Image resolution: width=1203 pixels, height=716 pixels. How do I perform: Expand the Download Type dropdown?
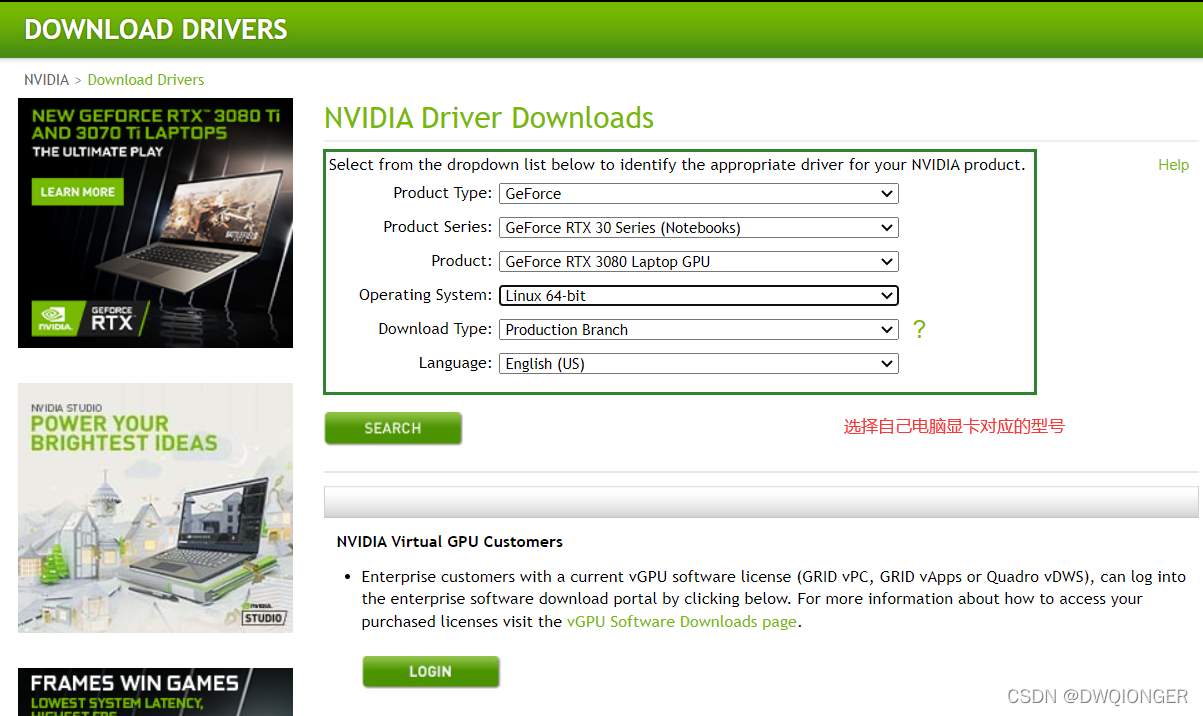click(x=698, y=330)
